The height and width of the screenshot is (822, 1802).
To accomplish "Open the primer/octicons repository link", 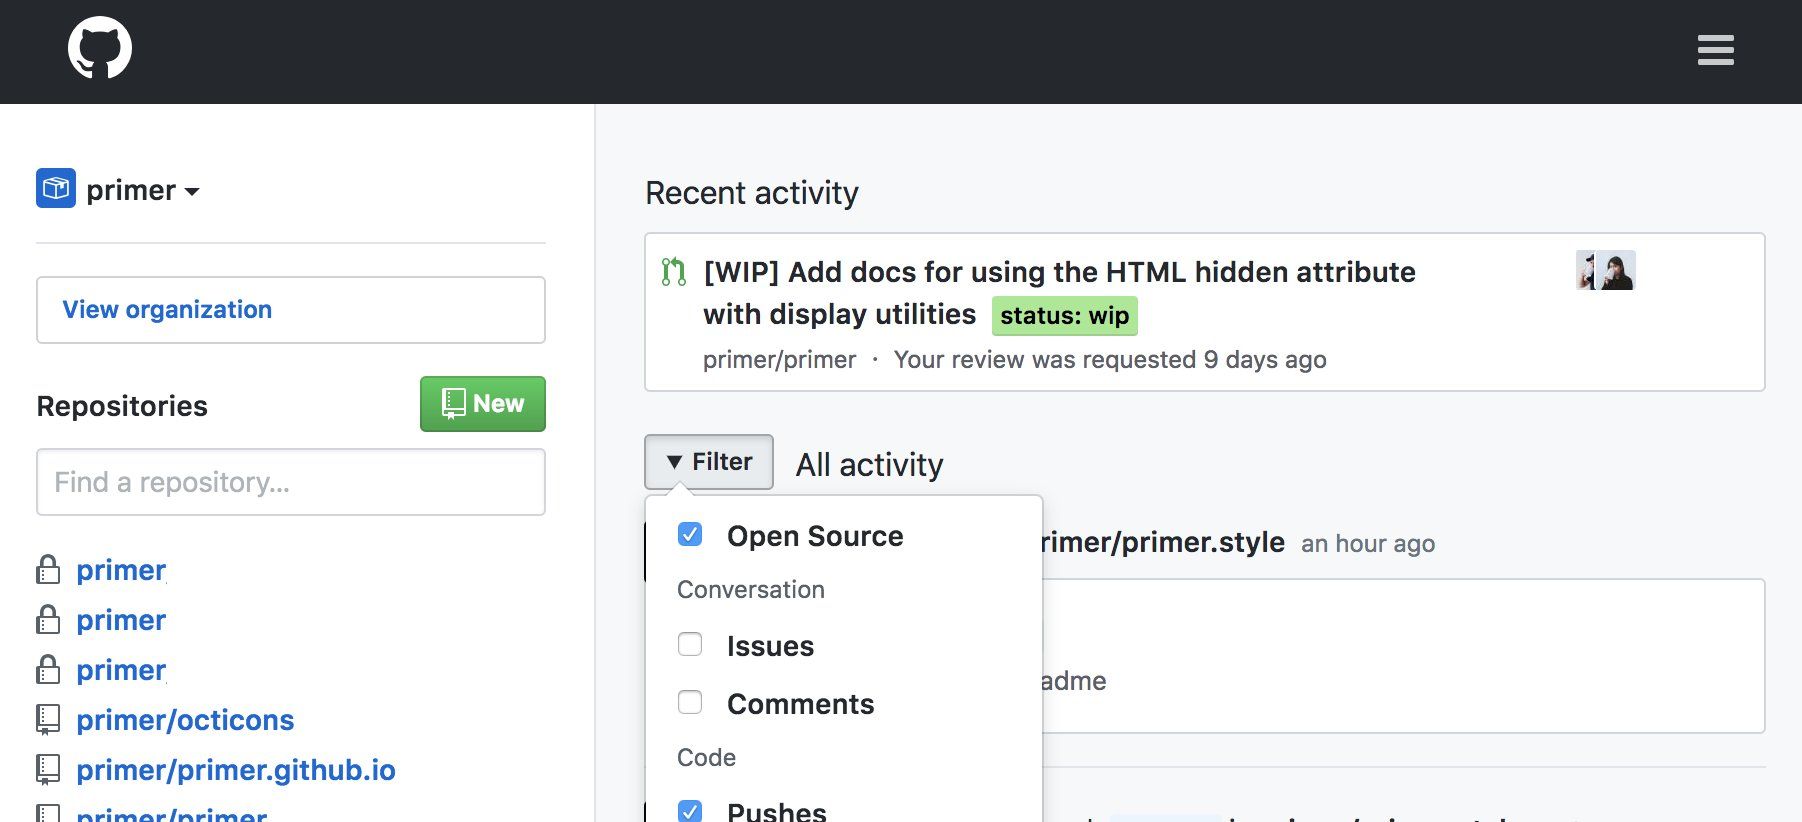I will [185, 720].
